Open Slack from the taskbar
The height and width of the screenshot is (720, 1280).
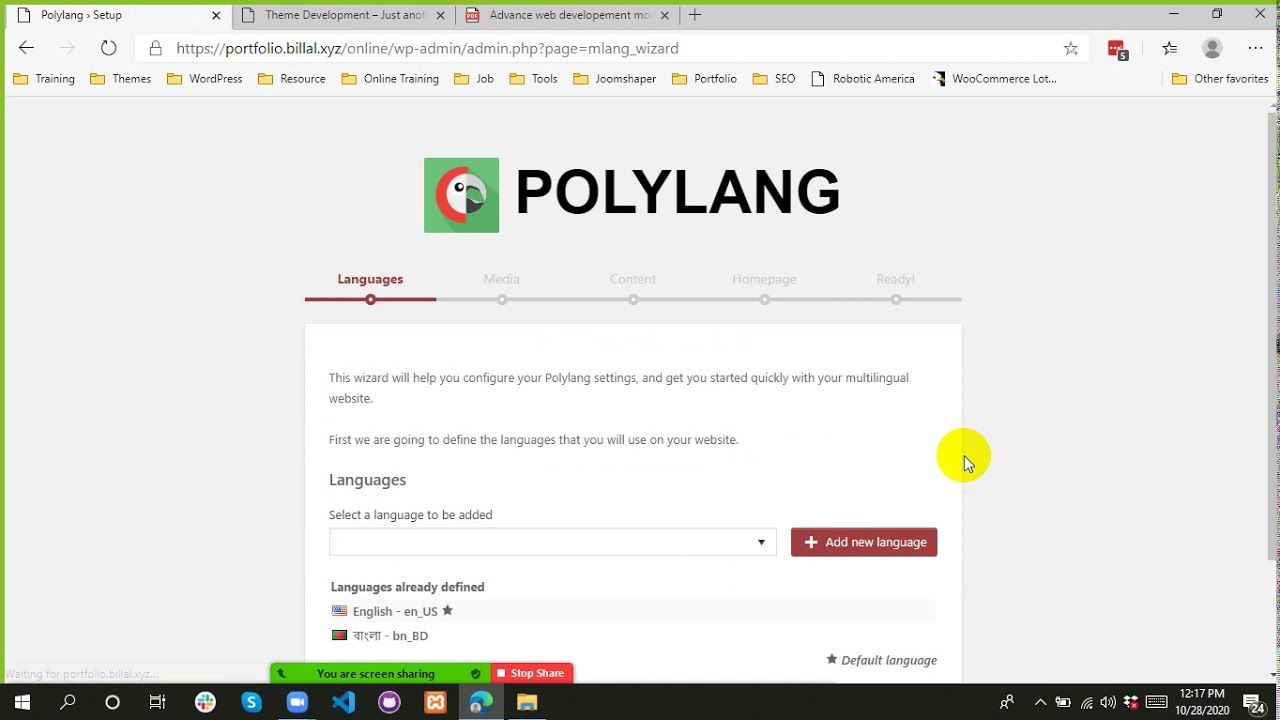tap(205, 702)
